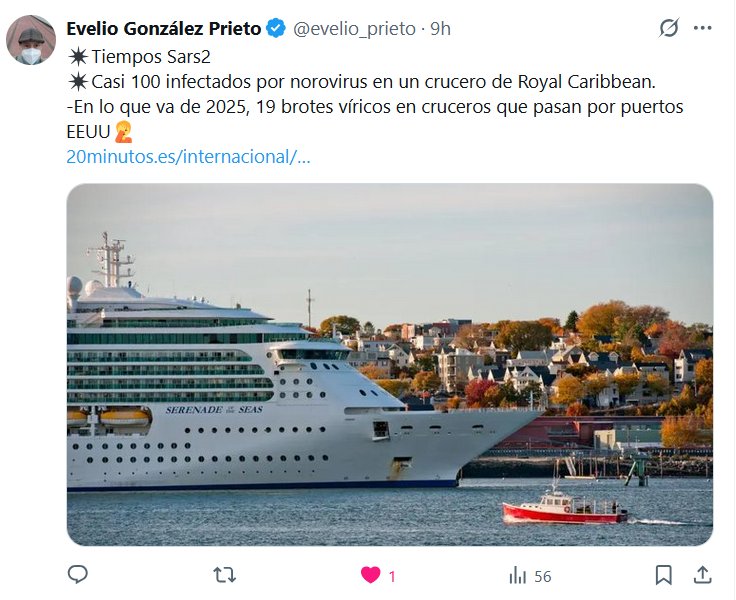Click the name Evelio González Prieto
The image size is (736, 600).
[x=165, y=29]
